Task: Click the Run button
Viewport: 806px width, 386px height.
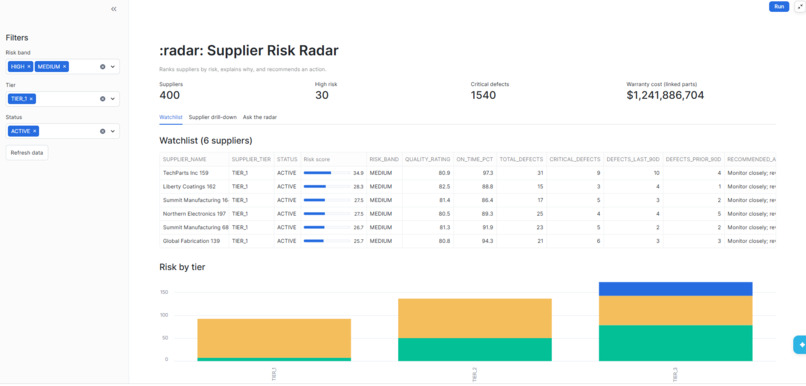Action: click(779, 7)
